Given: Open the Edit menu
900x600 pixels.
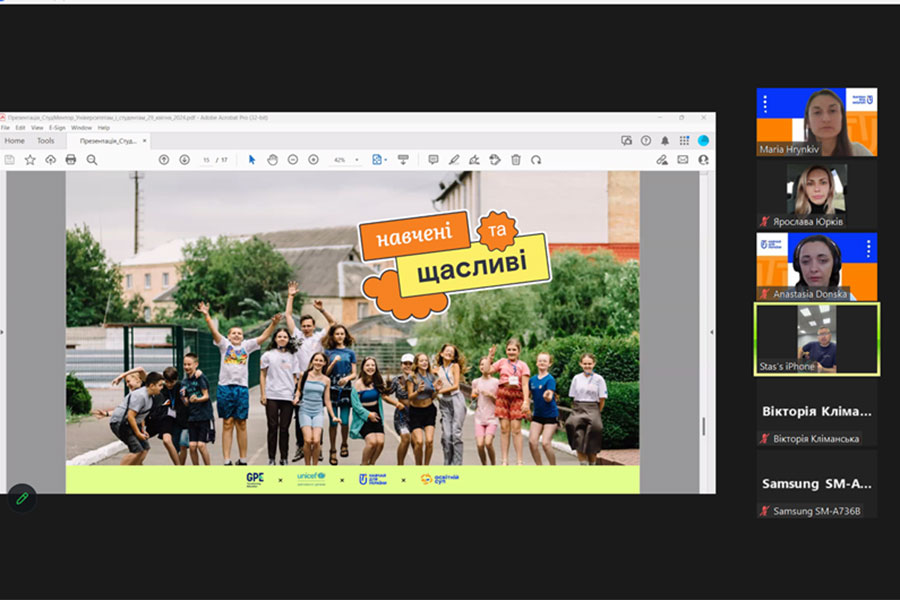Looking at the screenshot, I should (x=20, y=127).
